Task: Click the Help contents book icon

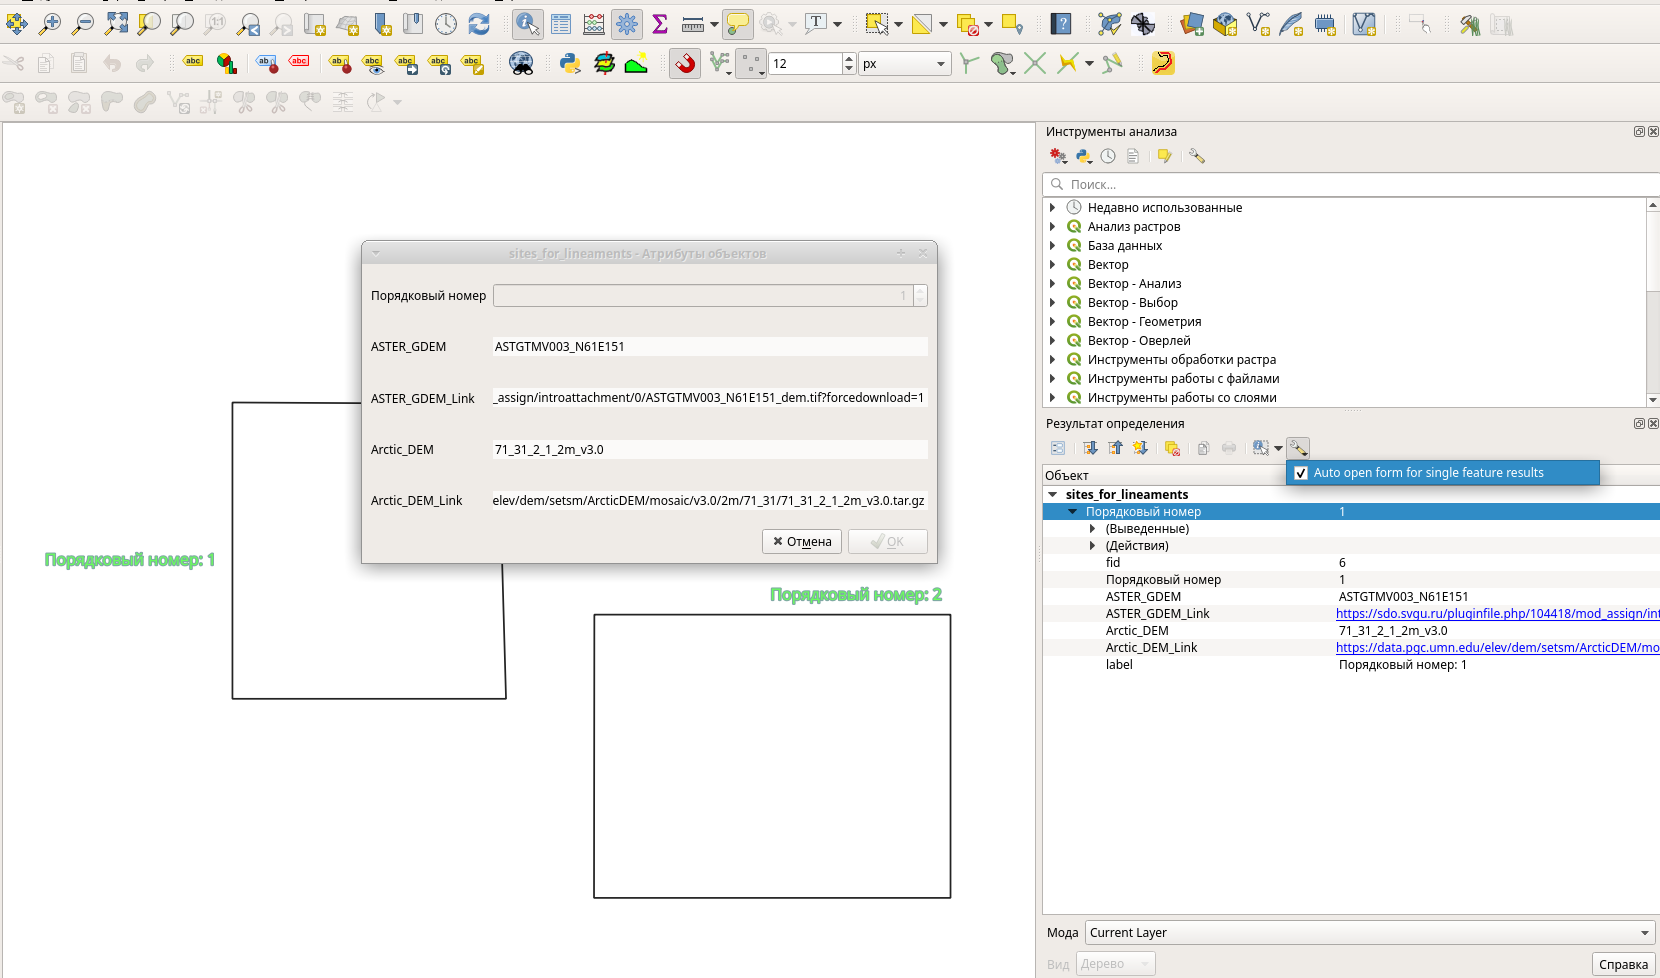Action: [1061, 24]
